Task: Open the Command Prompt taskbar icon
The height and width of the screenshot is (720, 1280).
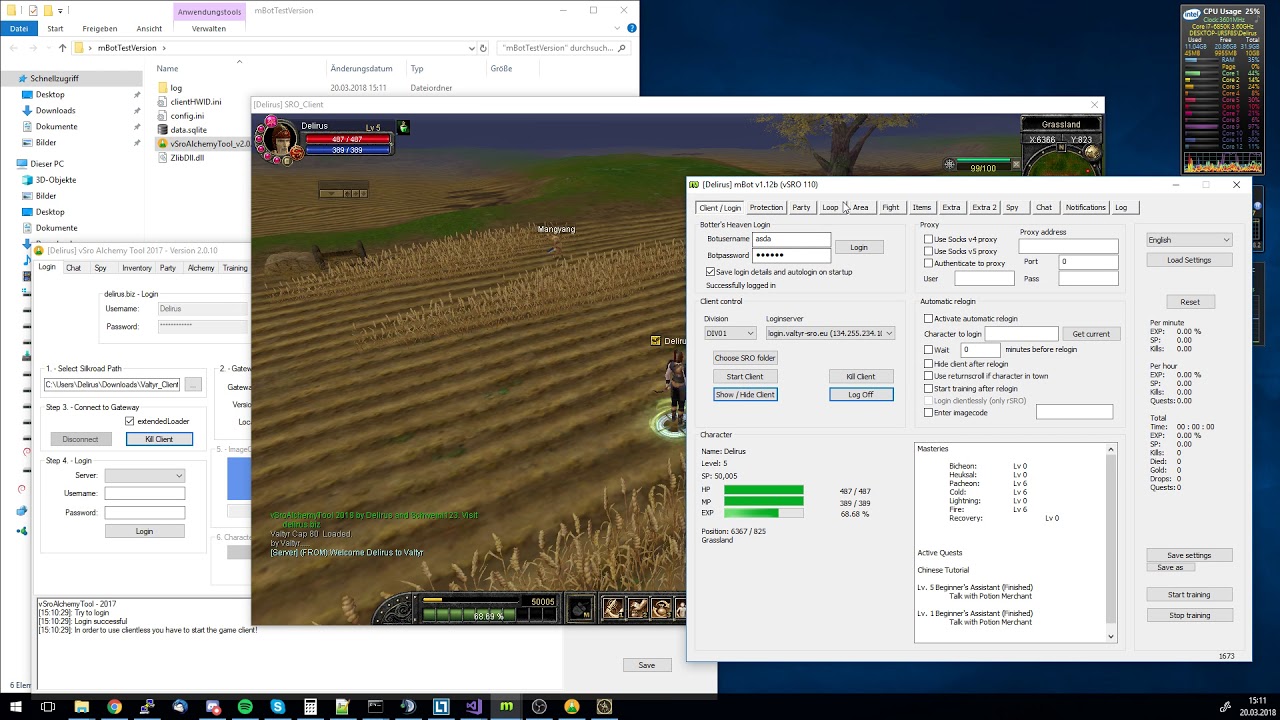Action: [375, 707]
